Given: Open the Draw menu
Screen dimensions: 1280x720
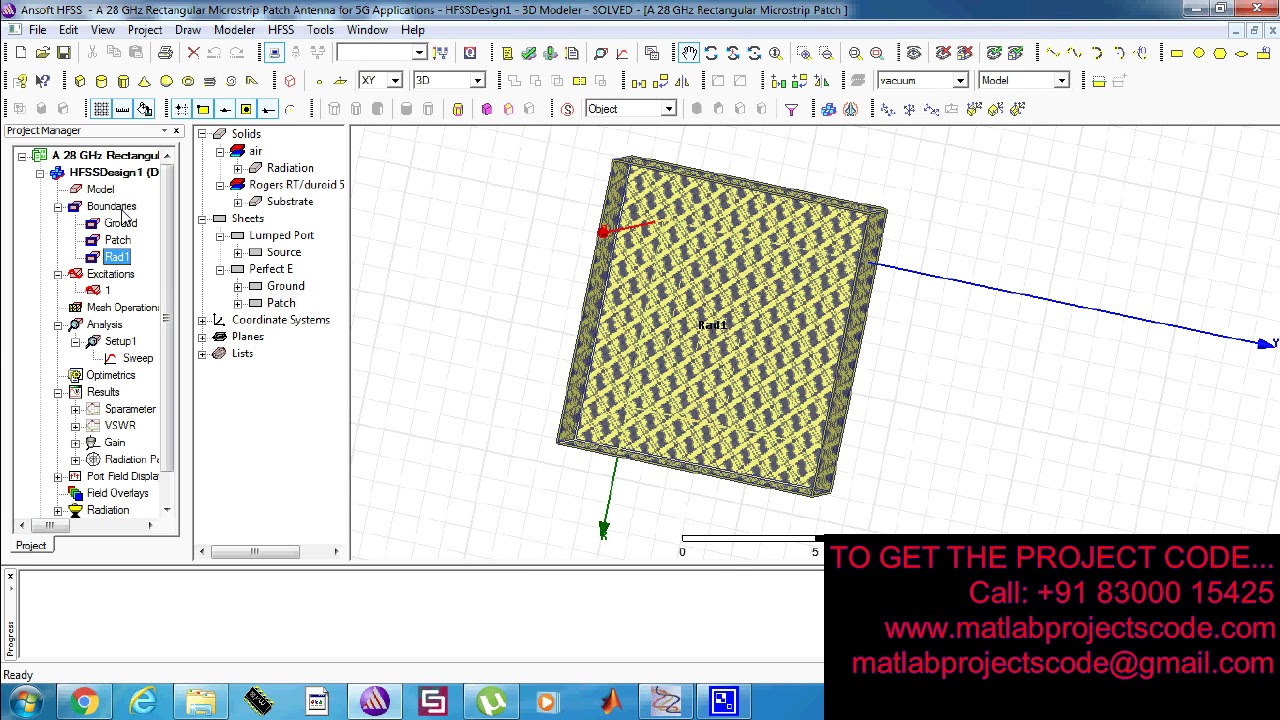Looking at the screenshot, I should (188, 30).
